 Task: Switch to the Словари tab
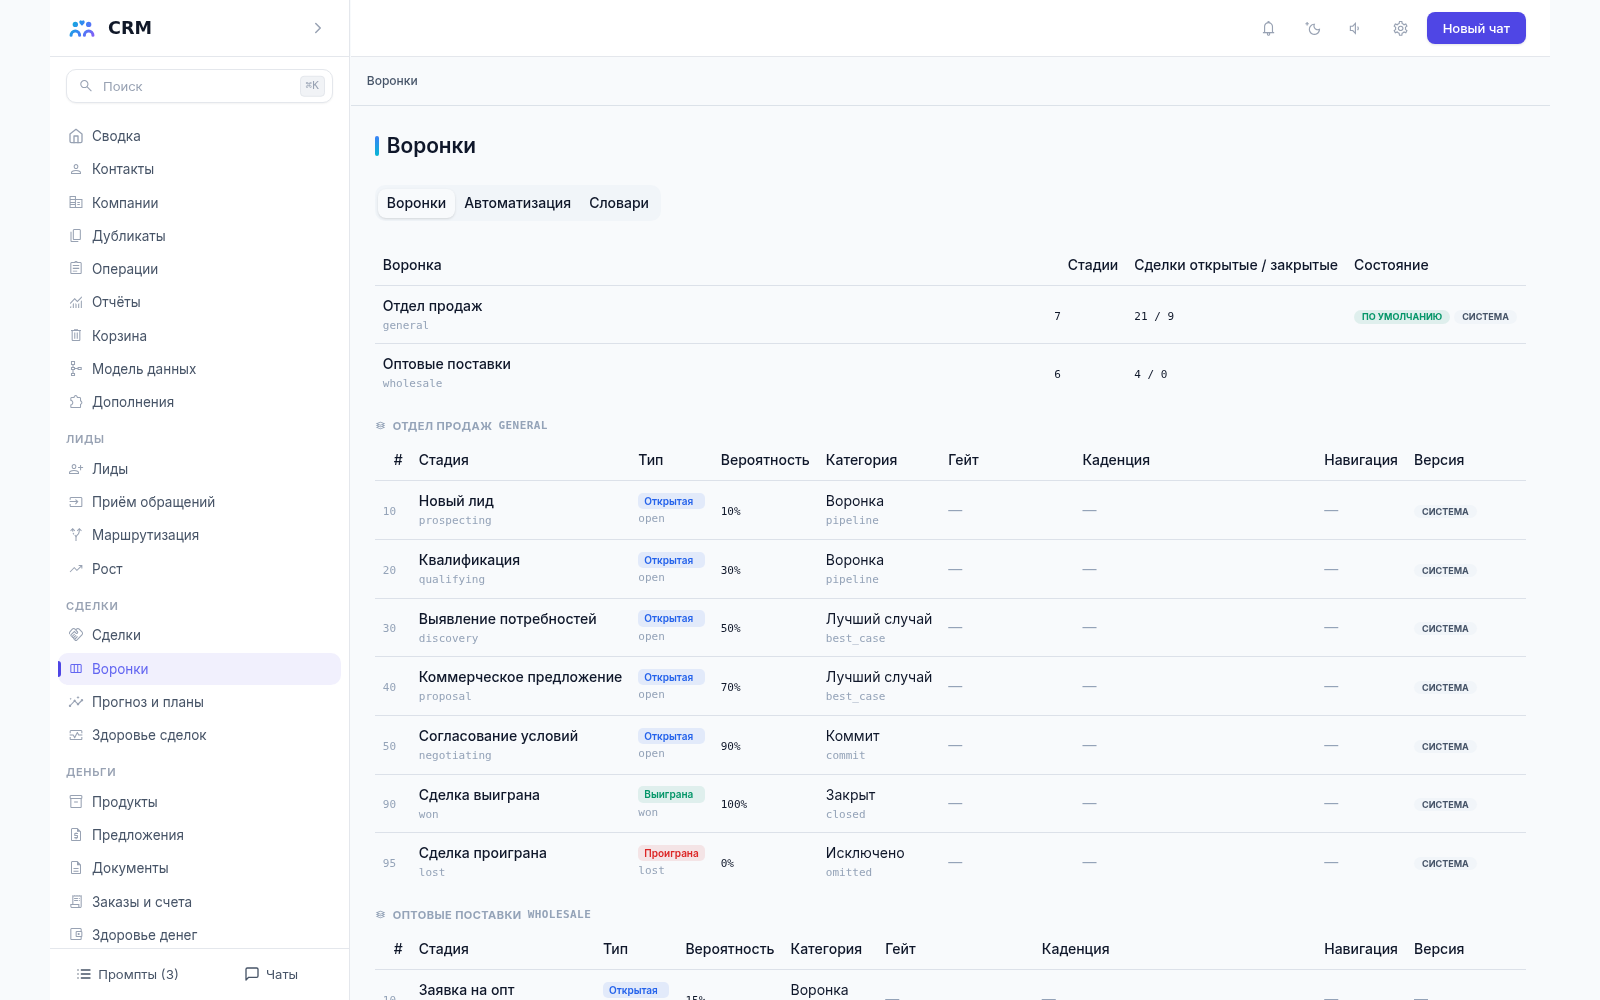click(619, 203)
